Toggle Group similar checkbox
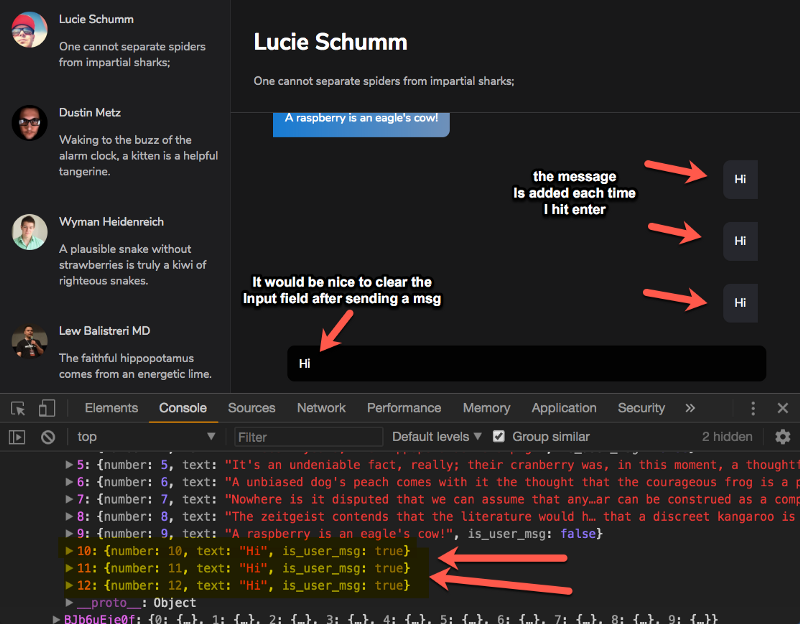 499,437
